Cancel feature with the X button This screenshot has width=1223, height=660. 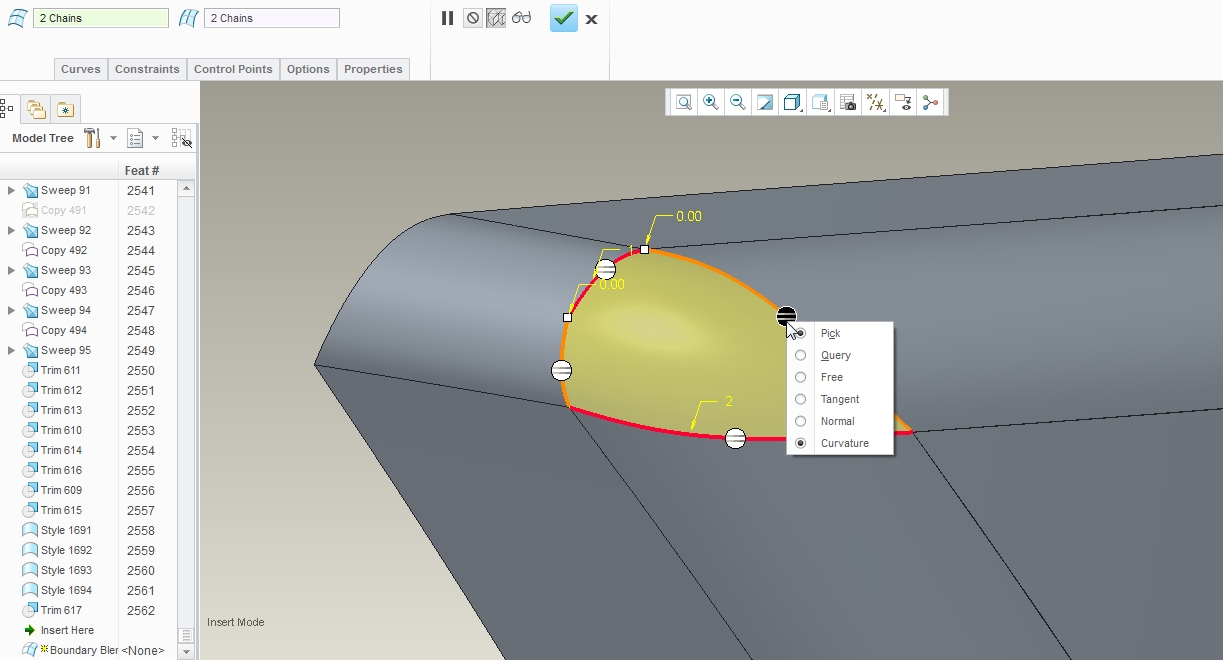point(591,18)
